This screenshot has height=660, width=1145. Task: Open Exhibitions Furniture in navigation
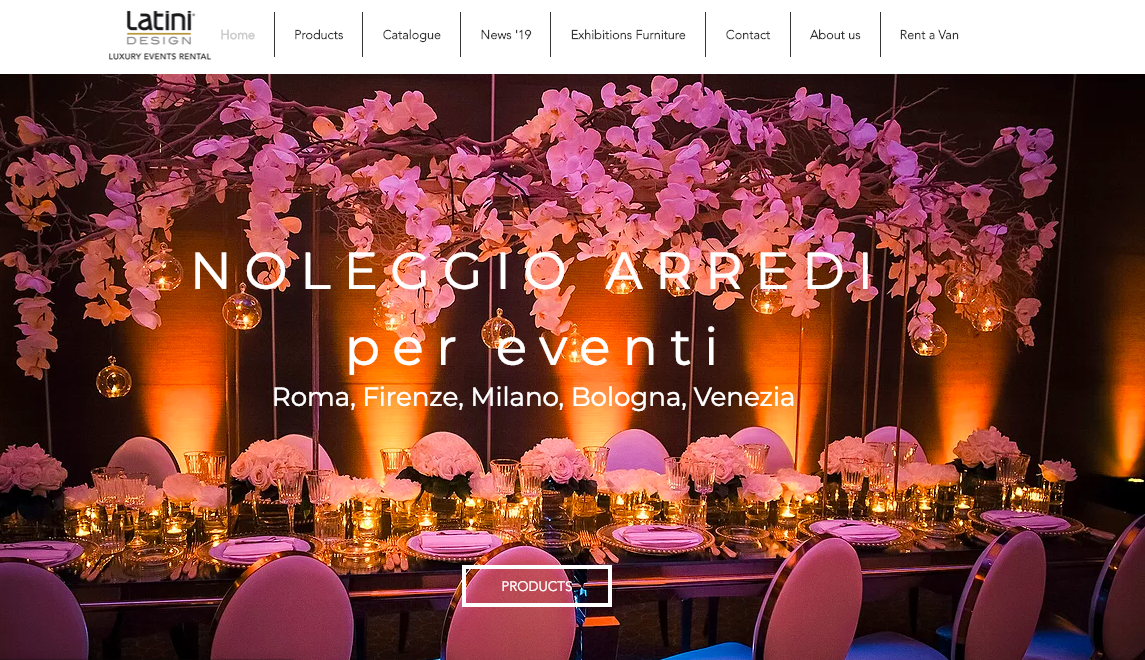pos(628,34)
